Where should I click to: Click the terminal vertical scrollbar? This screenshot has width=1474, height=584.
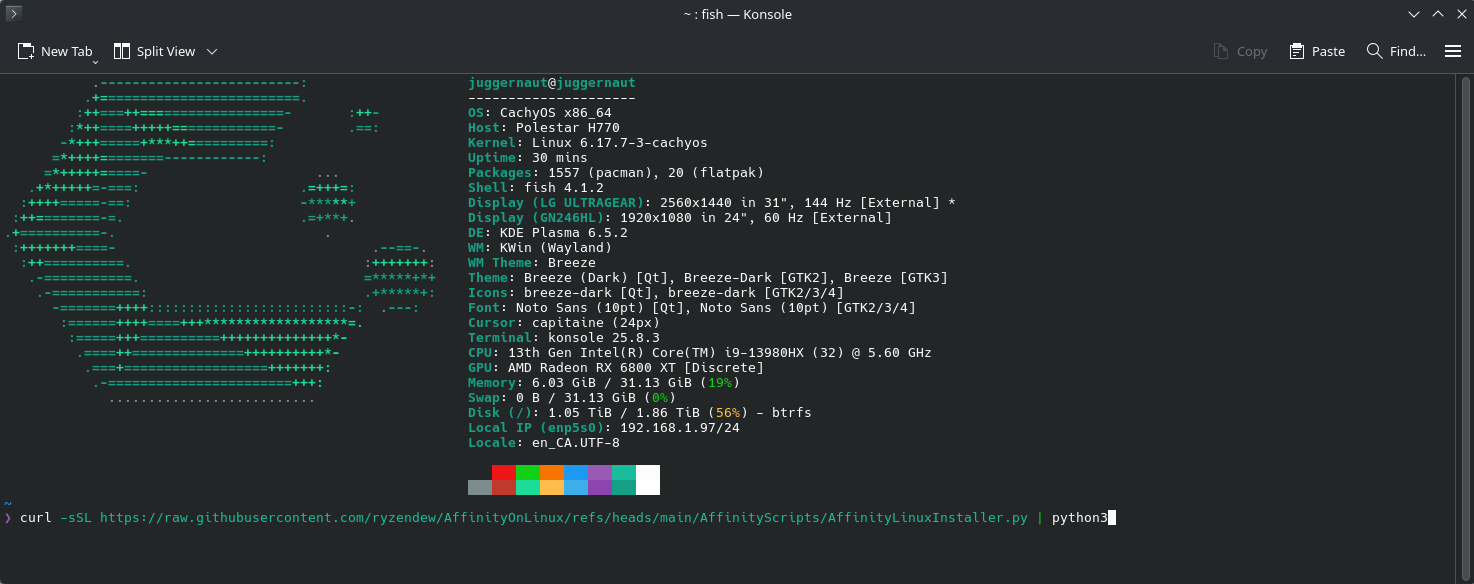[x=1464, y=328]
